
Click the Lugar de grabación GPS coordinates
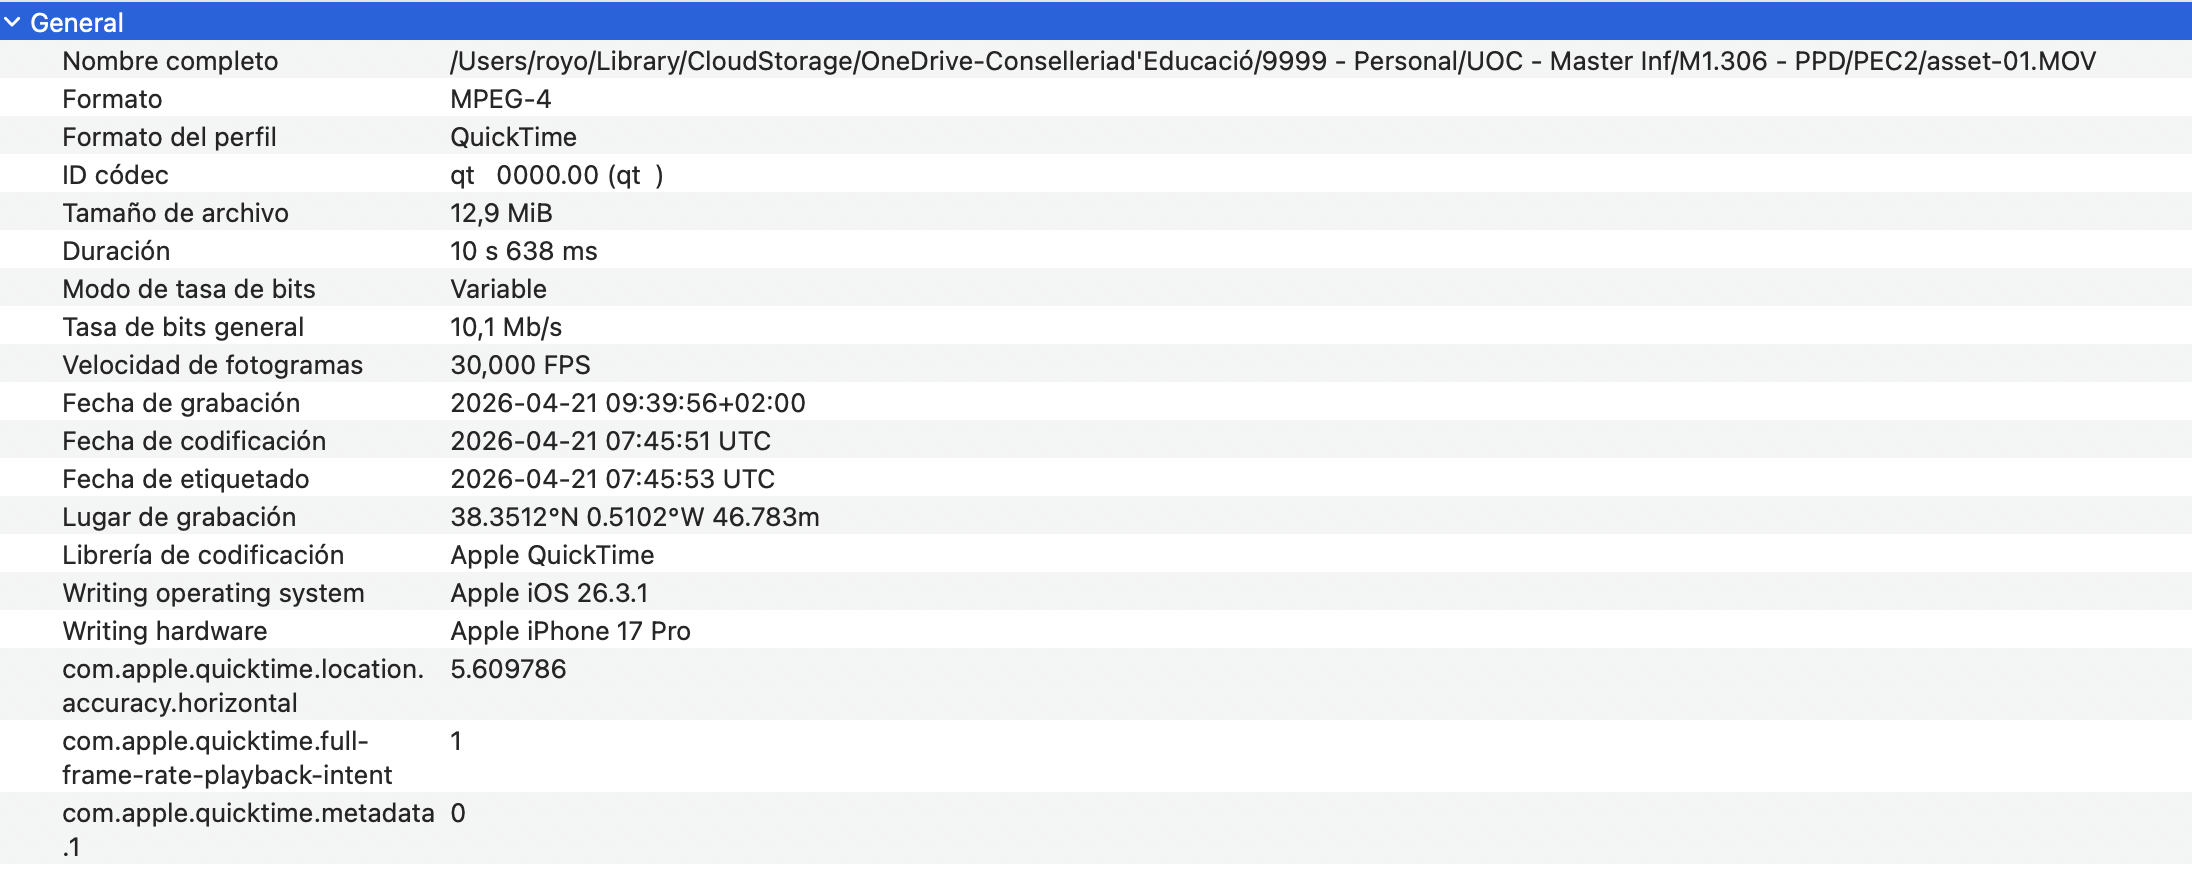point(634,517)
